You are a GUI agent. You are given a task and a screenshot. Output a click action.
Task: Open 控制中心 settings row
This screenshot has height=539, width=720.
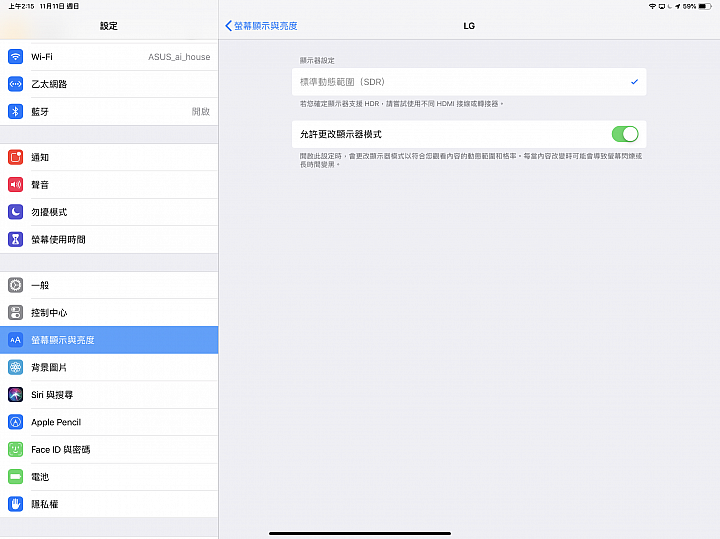[x=109, y=313]
